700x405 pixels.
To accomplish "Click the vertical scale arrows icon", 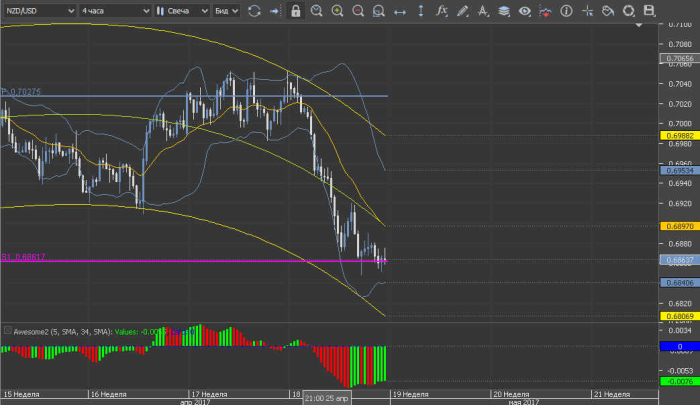I will point(421,11).
